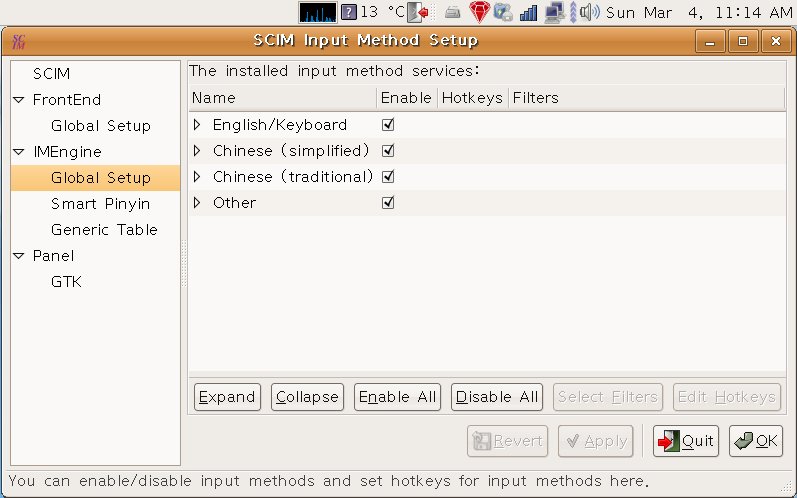The width and height of the screenshot is (797, 498).
Task: Click the Enable All button
Action: tap(397, 397)
